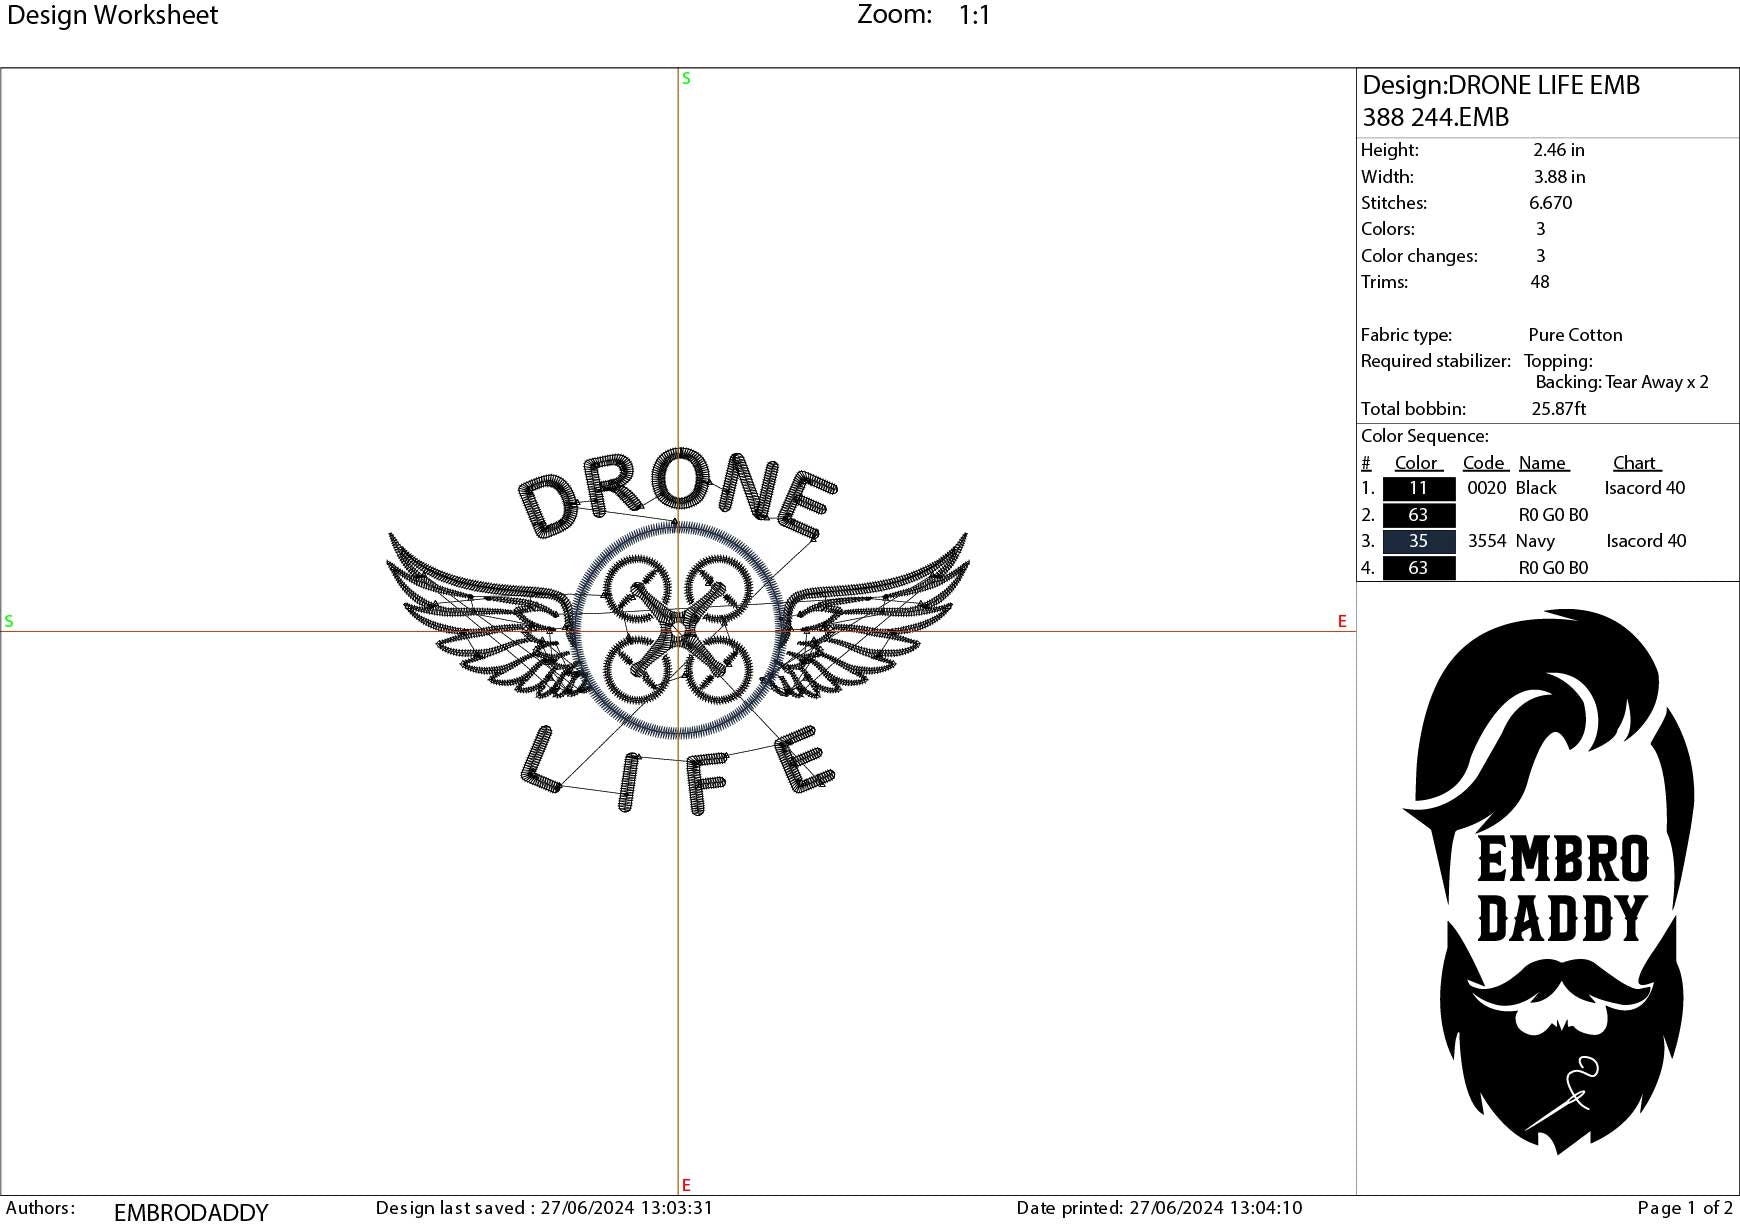Click the green S start marker at top
The image size is (1740, 1227).
click(x=685, y=78)
